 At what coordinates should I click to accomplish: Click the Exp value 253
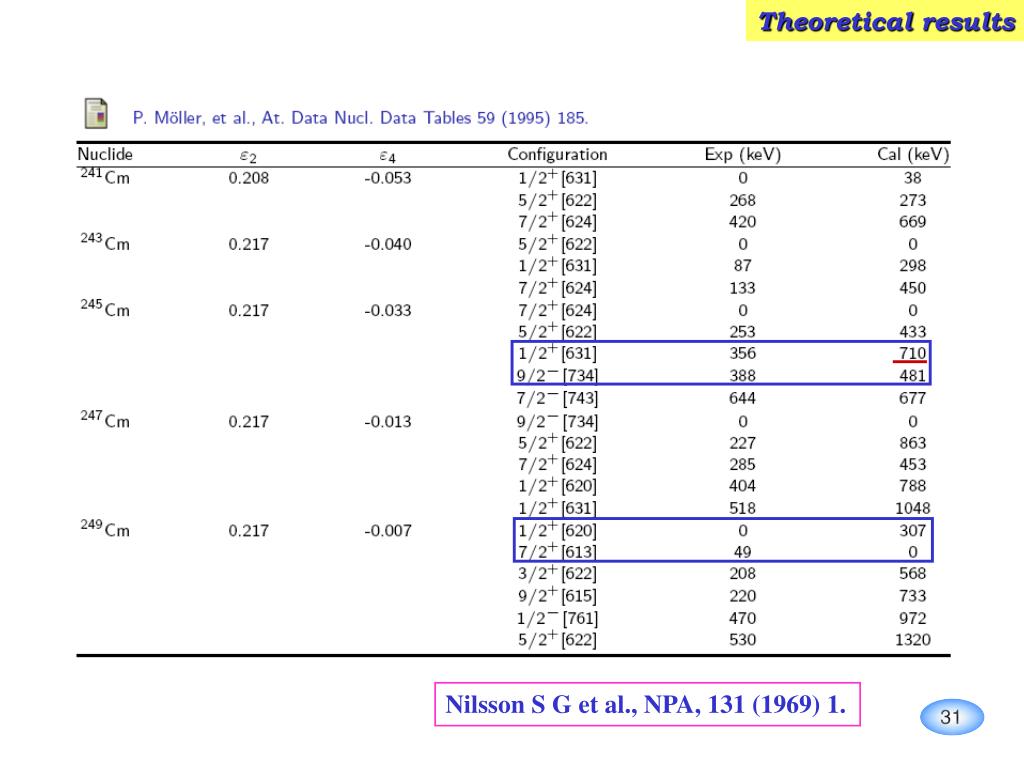click(x=743, y=332)
